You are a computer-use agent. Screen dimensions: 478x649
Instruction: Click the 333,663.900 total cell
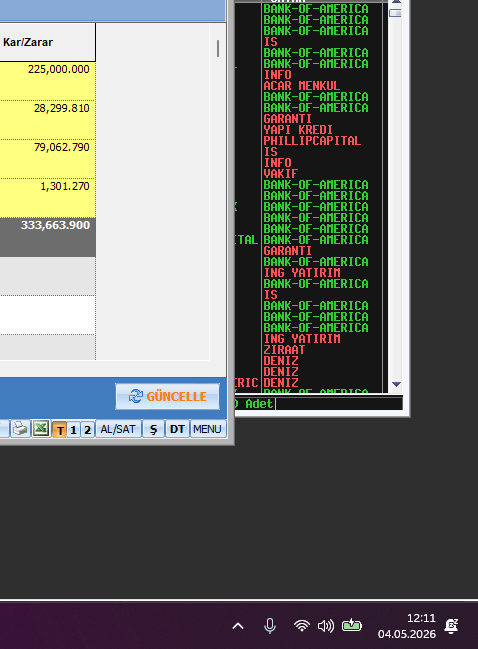[47, 237]
